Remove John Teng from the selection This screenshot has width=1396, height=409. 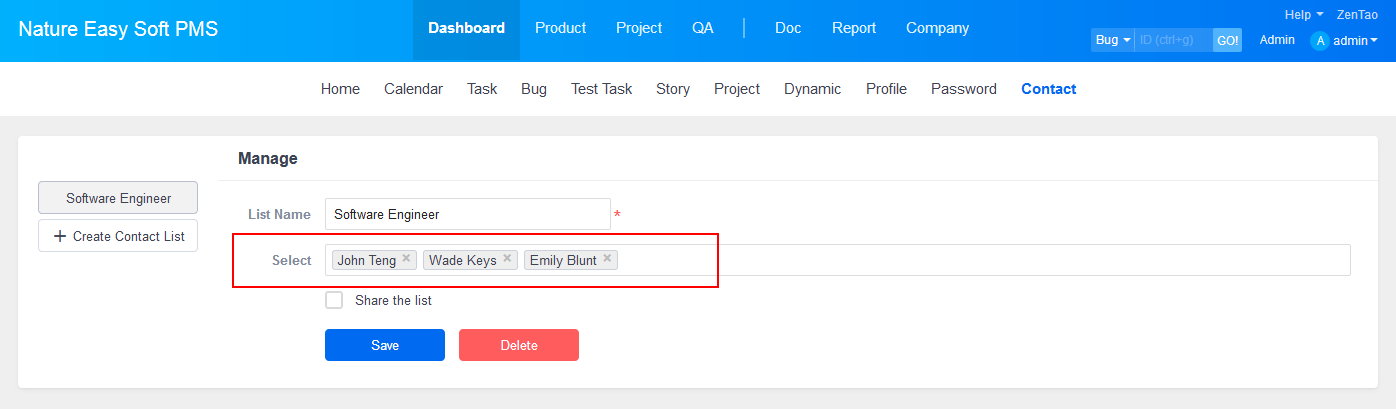tap(406, 259)
